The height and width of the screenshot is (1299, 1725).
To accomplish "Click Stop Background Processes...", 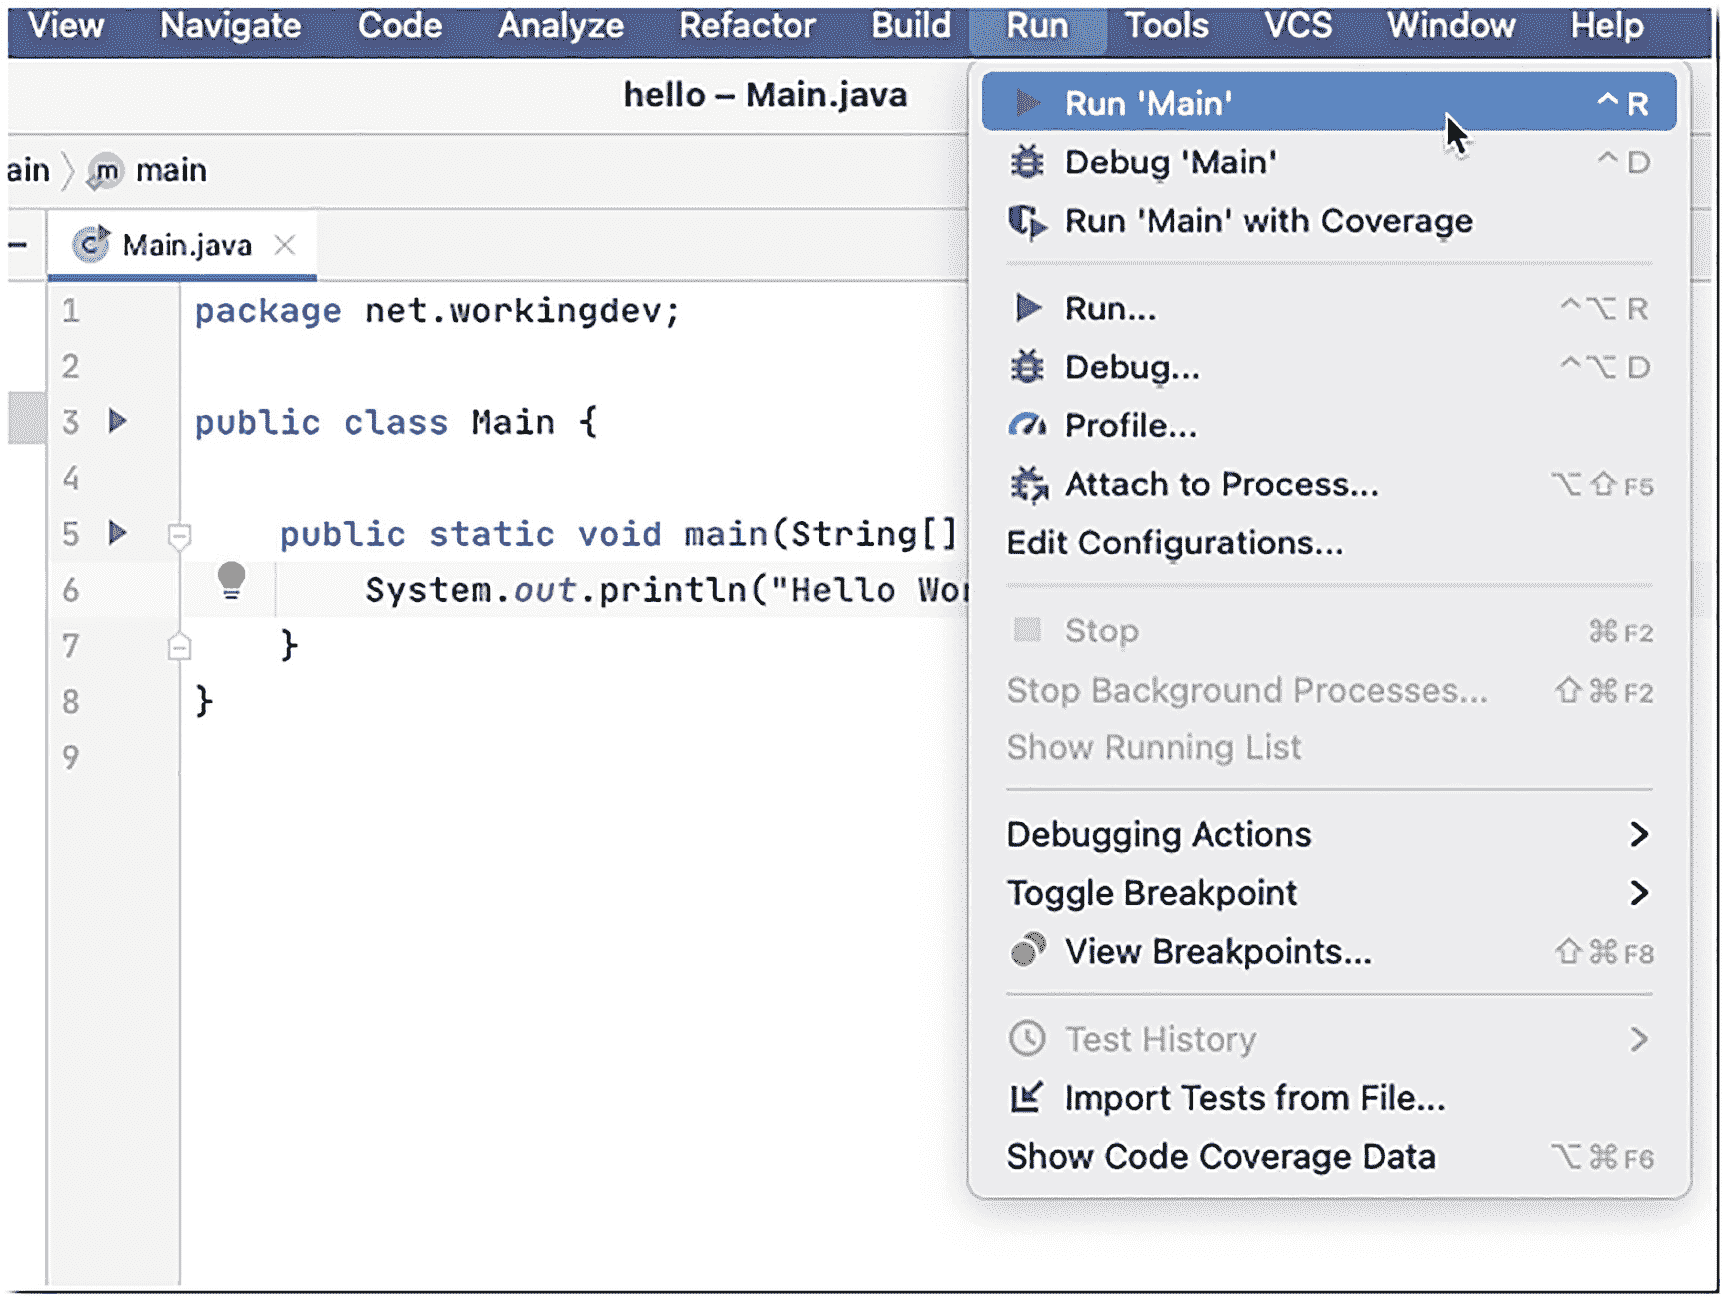I will (x=1328, y=690).
